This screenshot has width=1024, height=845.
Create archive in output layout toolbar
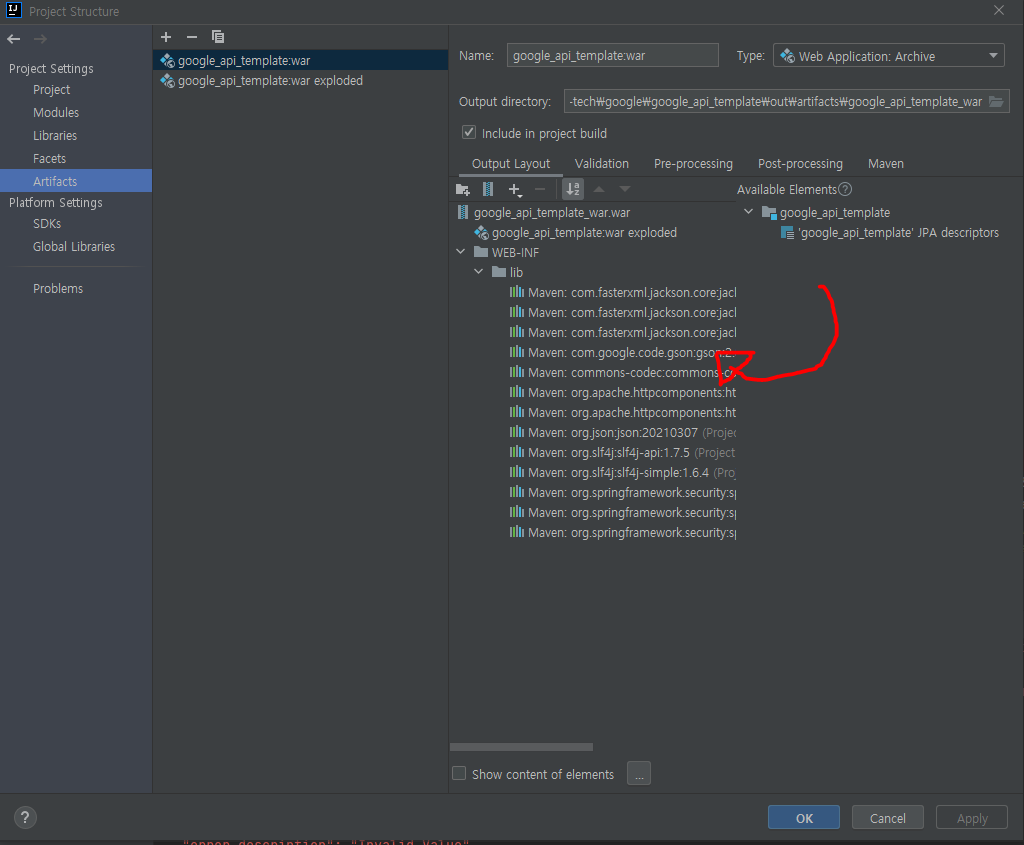pyautogui.click(x=488, y=189)
